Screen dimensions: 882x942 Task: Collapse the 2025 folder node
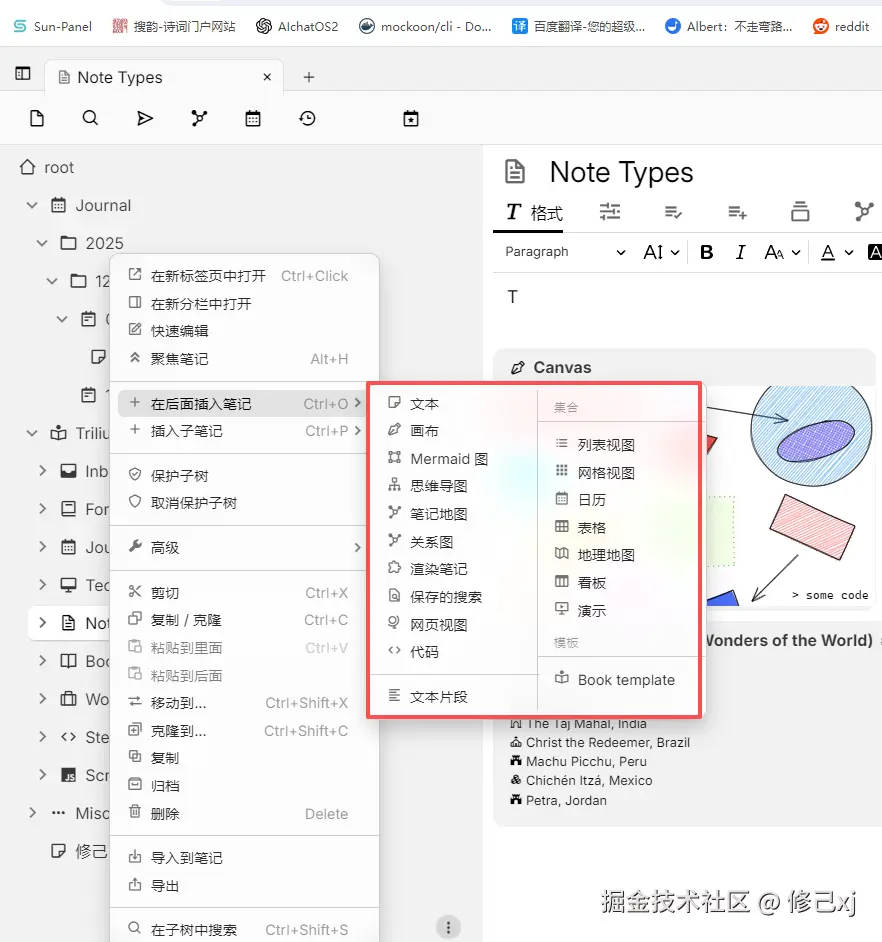[42, 243]
